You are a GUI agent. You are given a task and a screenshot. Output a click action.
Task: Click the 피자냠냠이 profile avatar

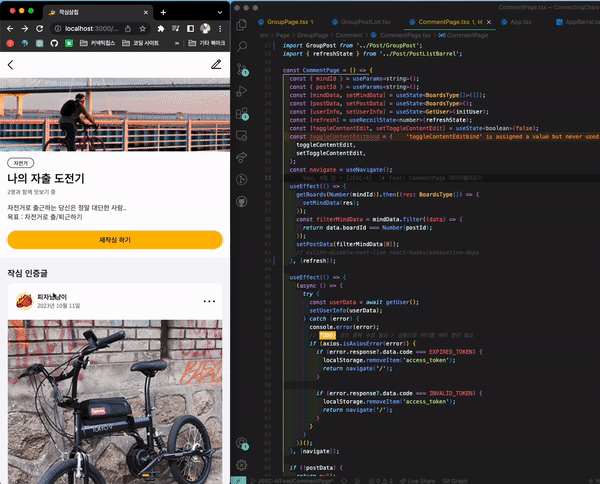pos(24,301)
